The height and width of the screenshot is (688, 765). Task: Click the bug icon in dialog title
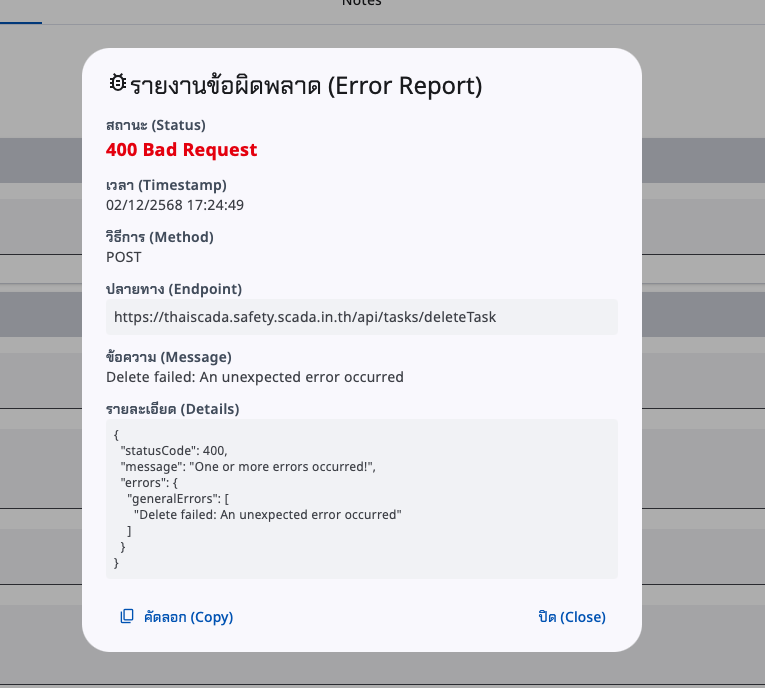118,83
